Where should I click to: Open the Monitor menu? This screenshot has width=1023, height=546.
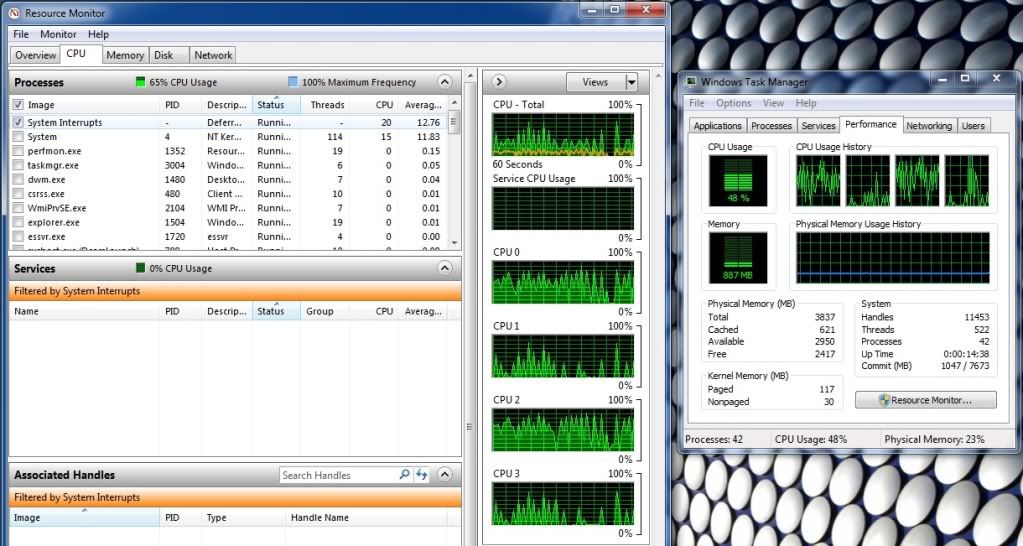pos(58,34)
